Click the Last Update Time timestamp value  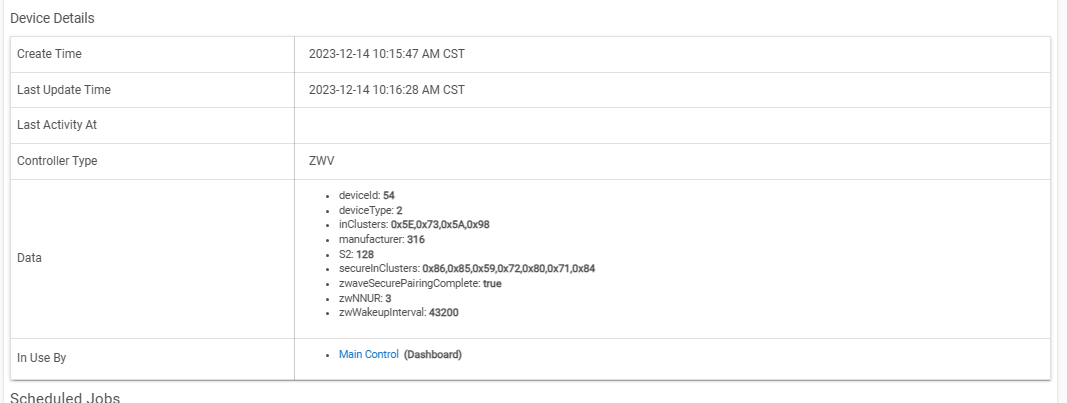pyautogui.click(x=387, y=90)
